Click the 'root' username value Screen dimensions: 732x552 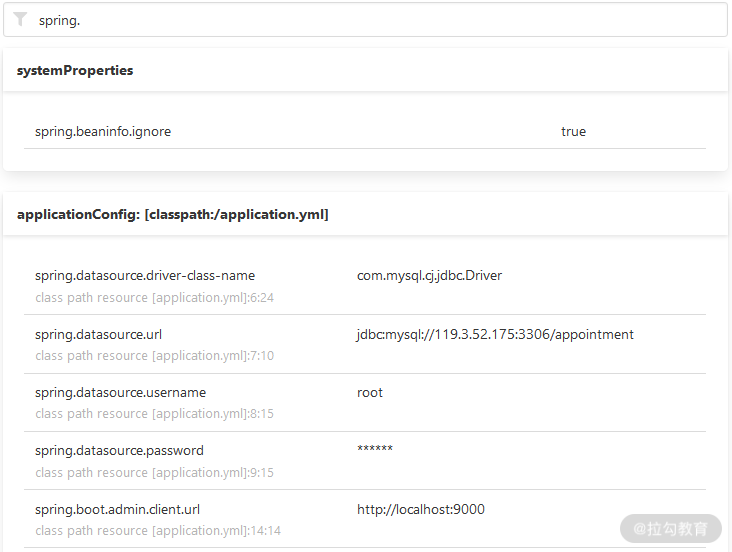point(370,392)
